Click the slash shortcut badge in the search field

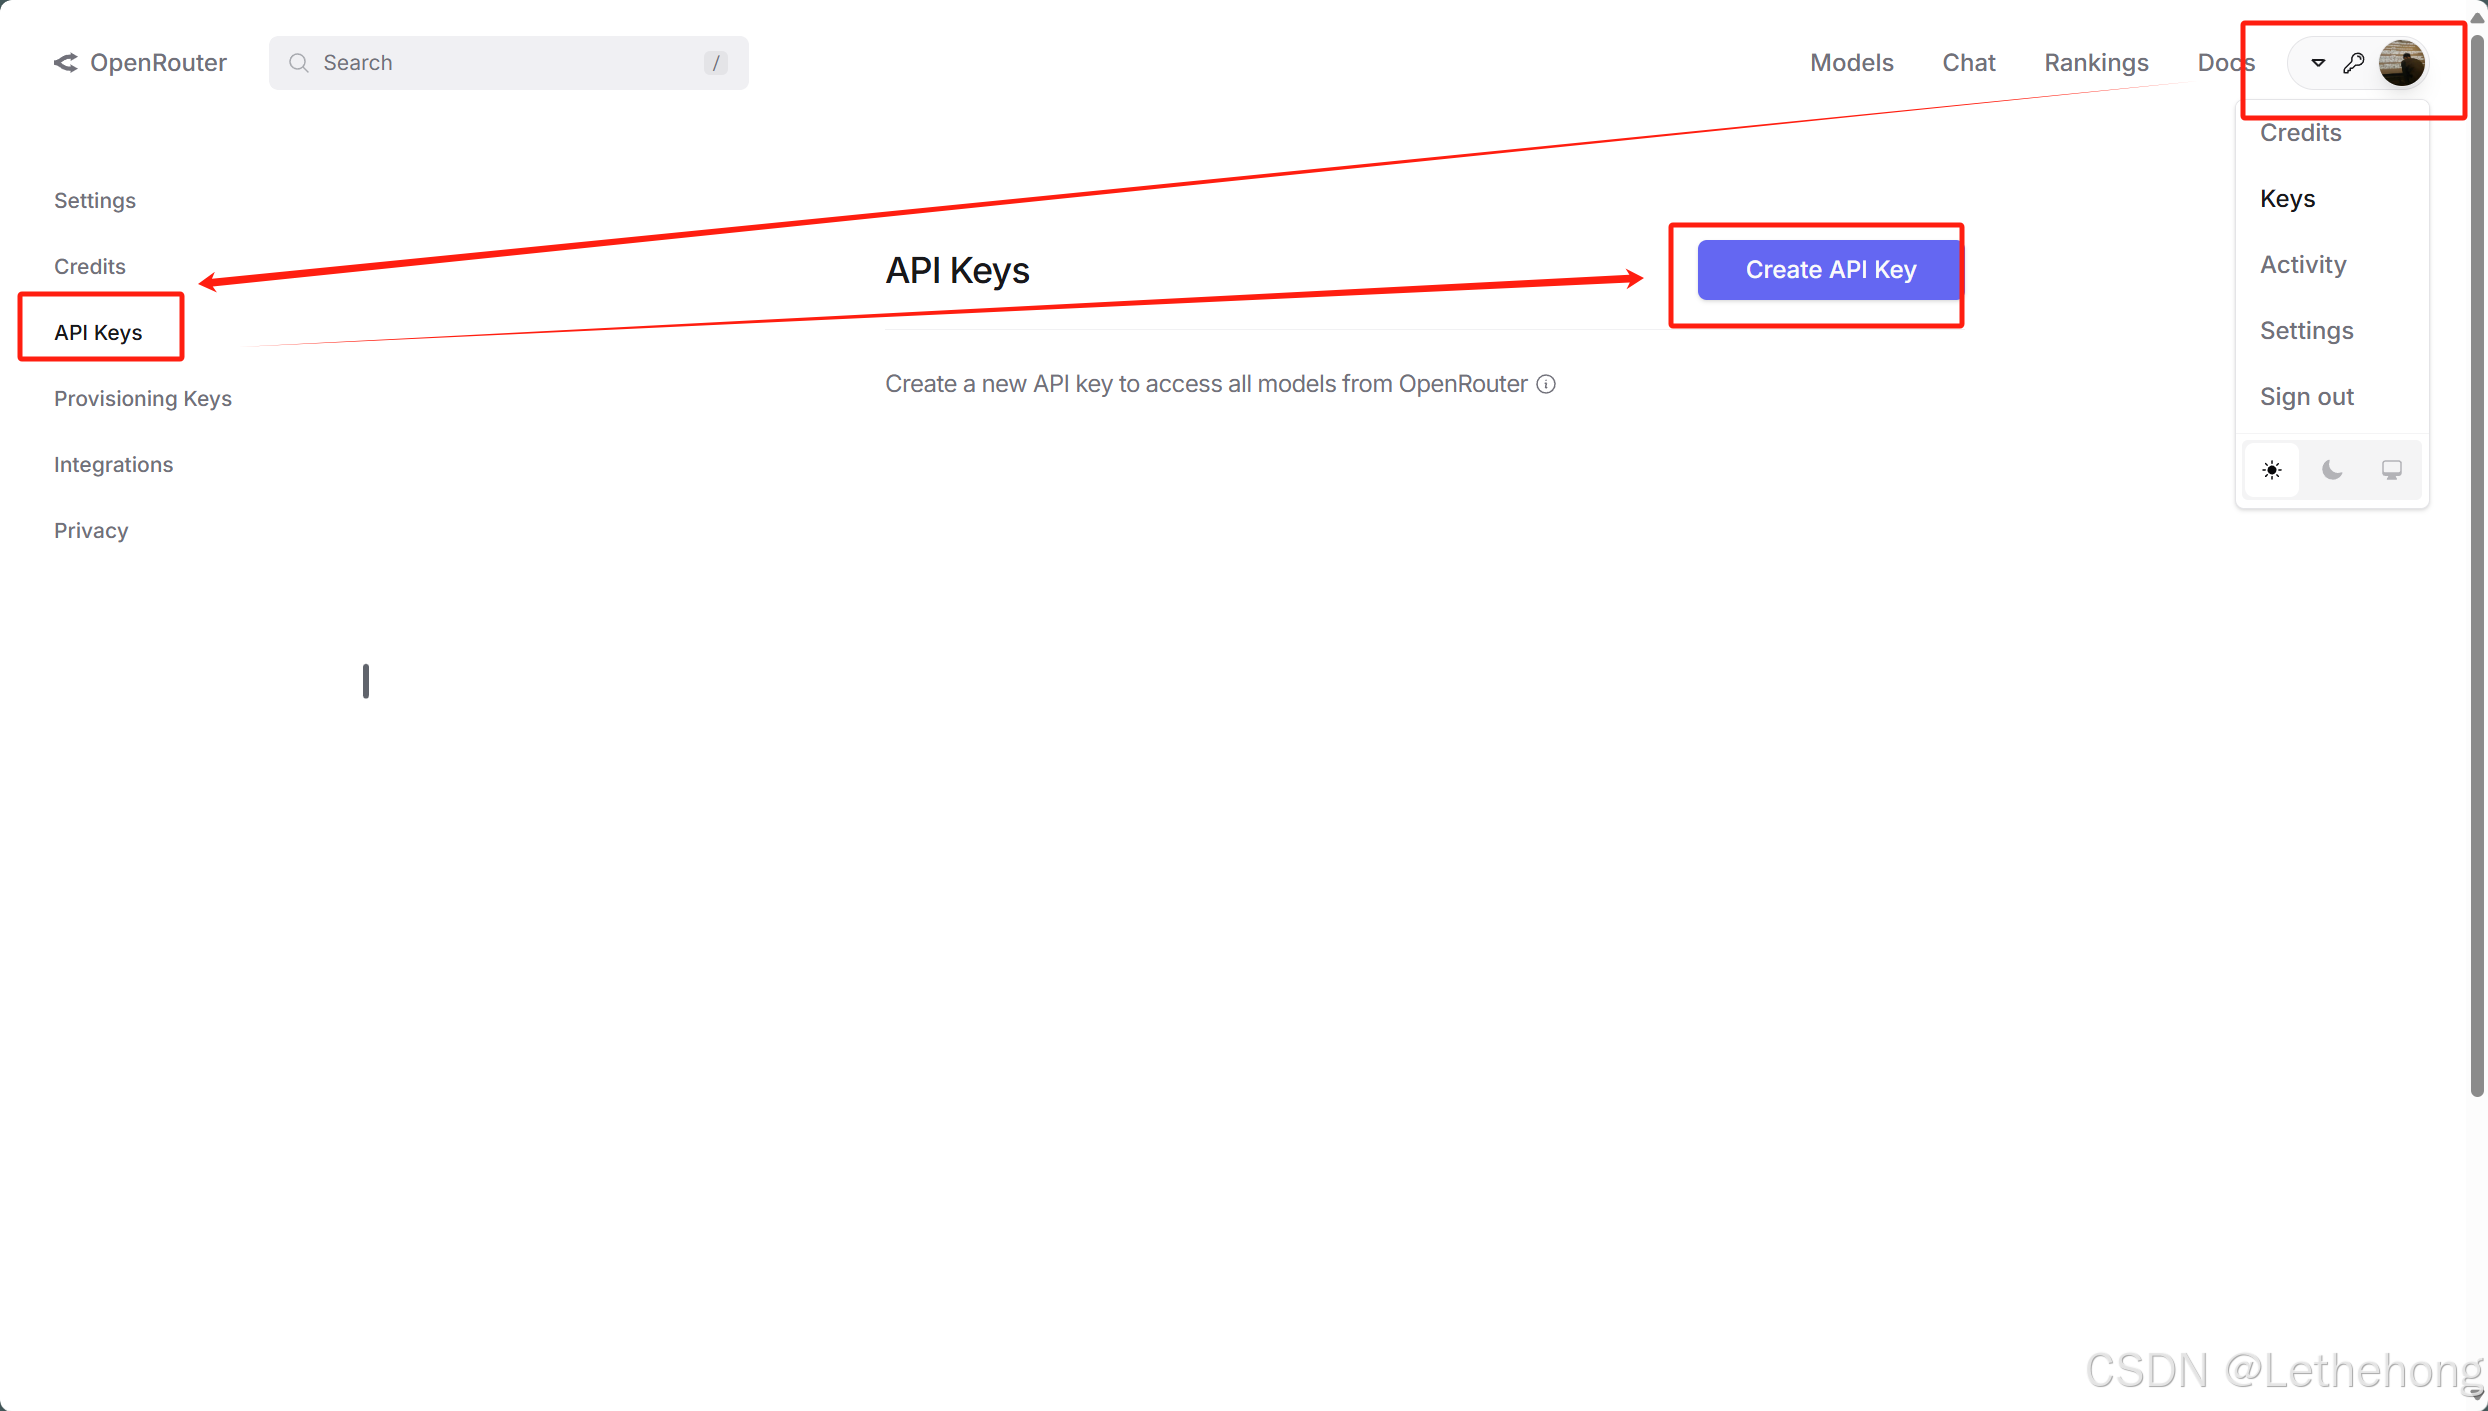pos(715,63)
